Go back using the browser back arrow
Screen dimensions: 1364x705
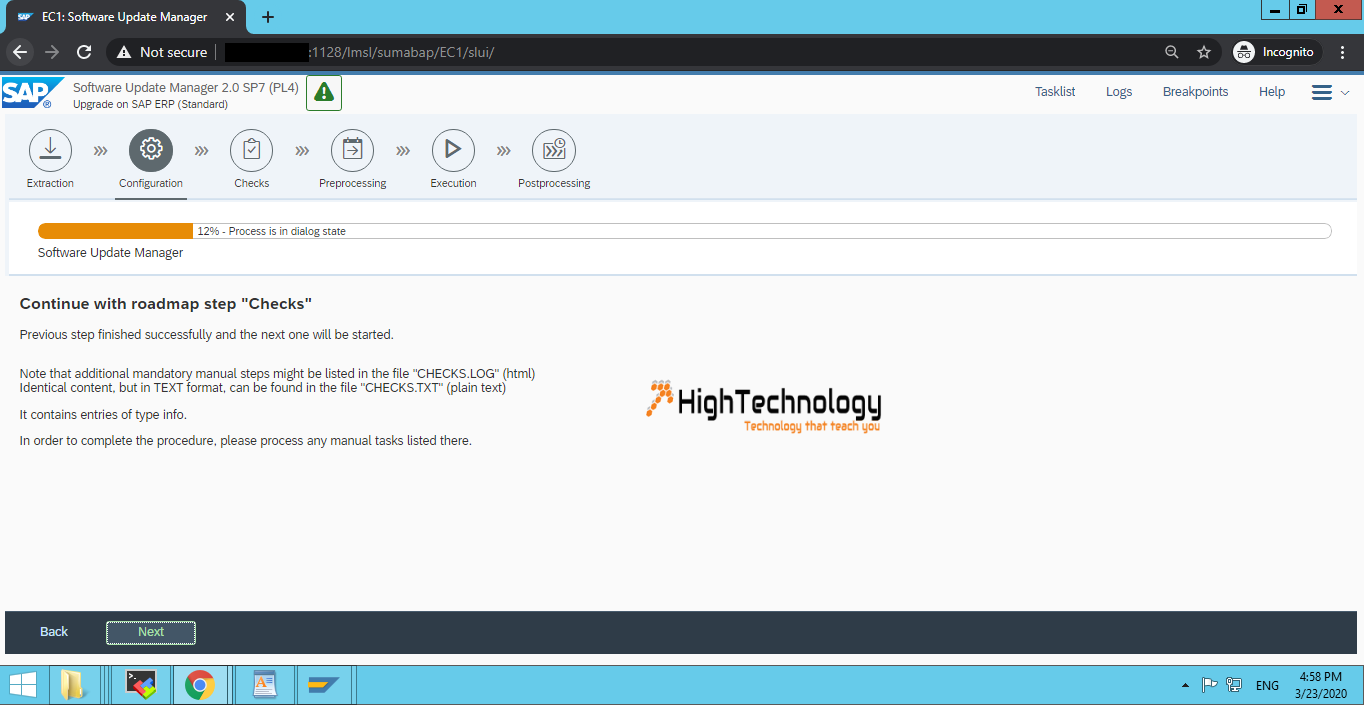[x=20, y=52]
